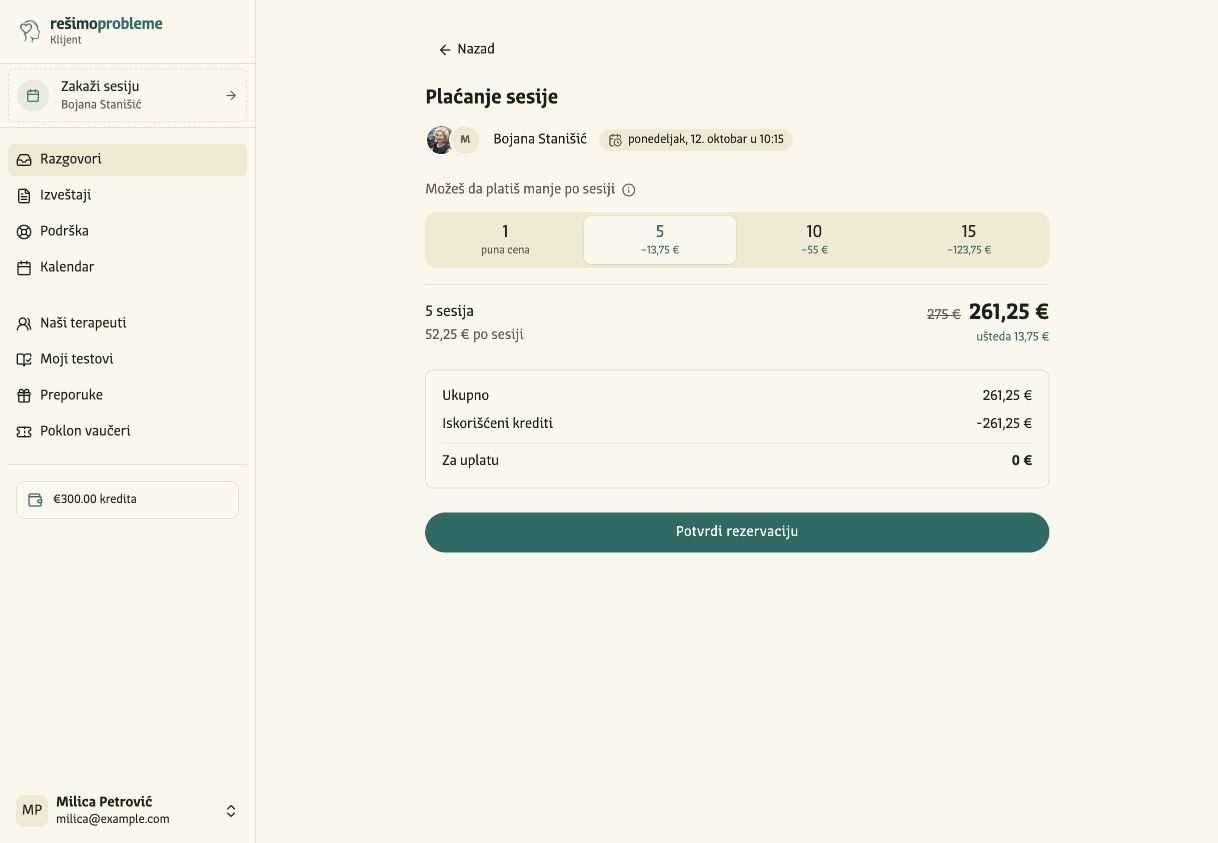Open Kalendar in the sidebar
1218x843 pixels.
(128, 268)
